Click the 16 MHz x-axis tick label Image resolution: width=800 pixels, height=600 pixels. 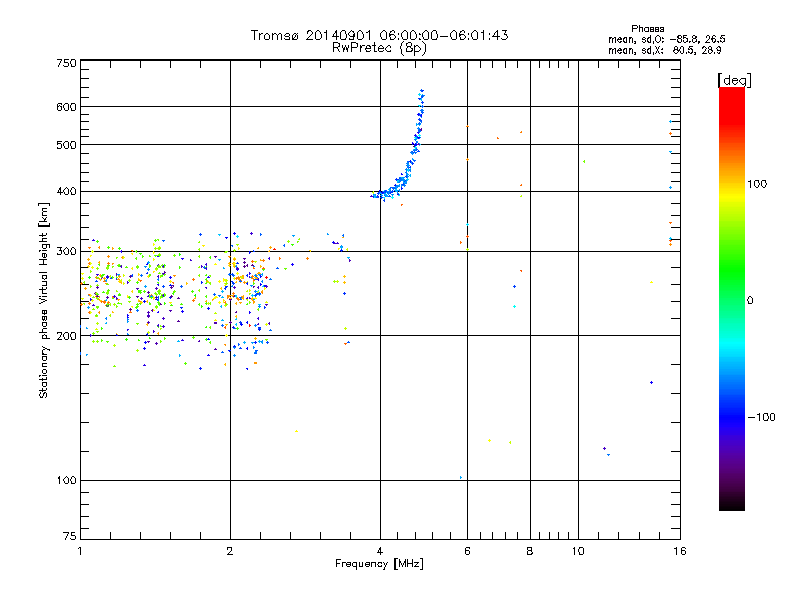click(677, 551)
